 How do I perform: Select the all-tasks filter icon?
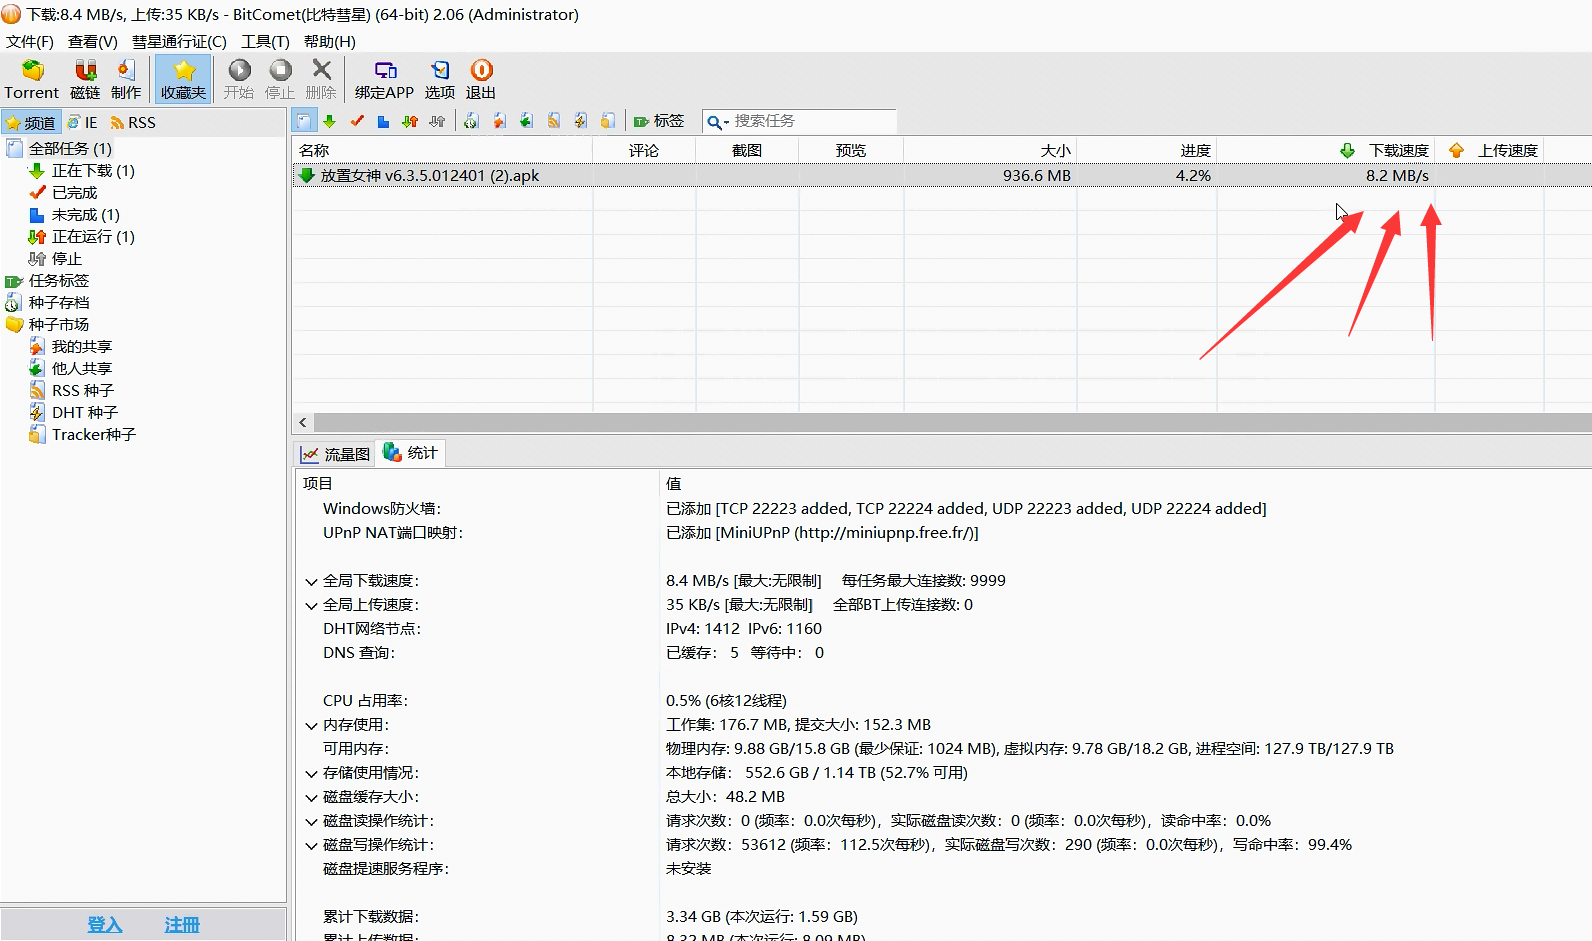(304, 121)
